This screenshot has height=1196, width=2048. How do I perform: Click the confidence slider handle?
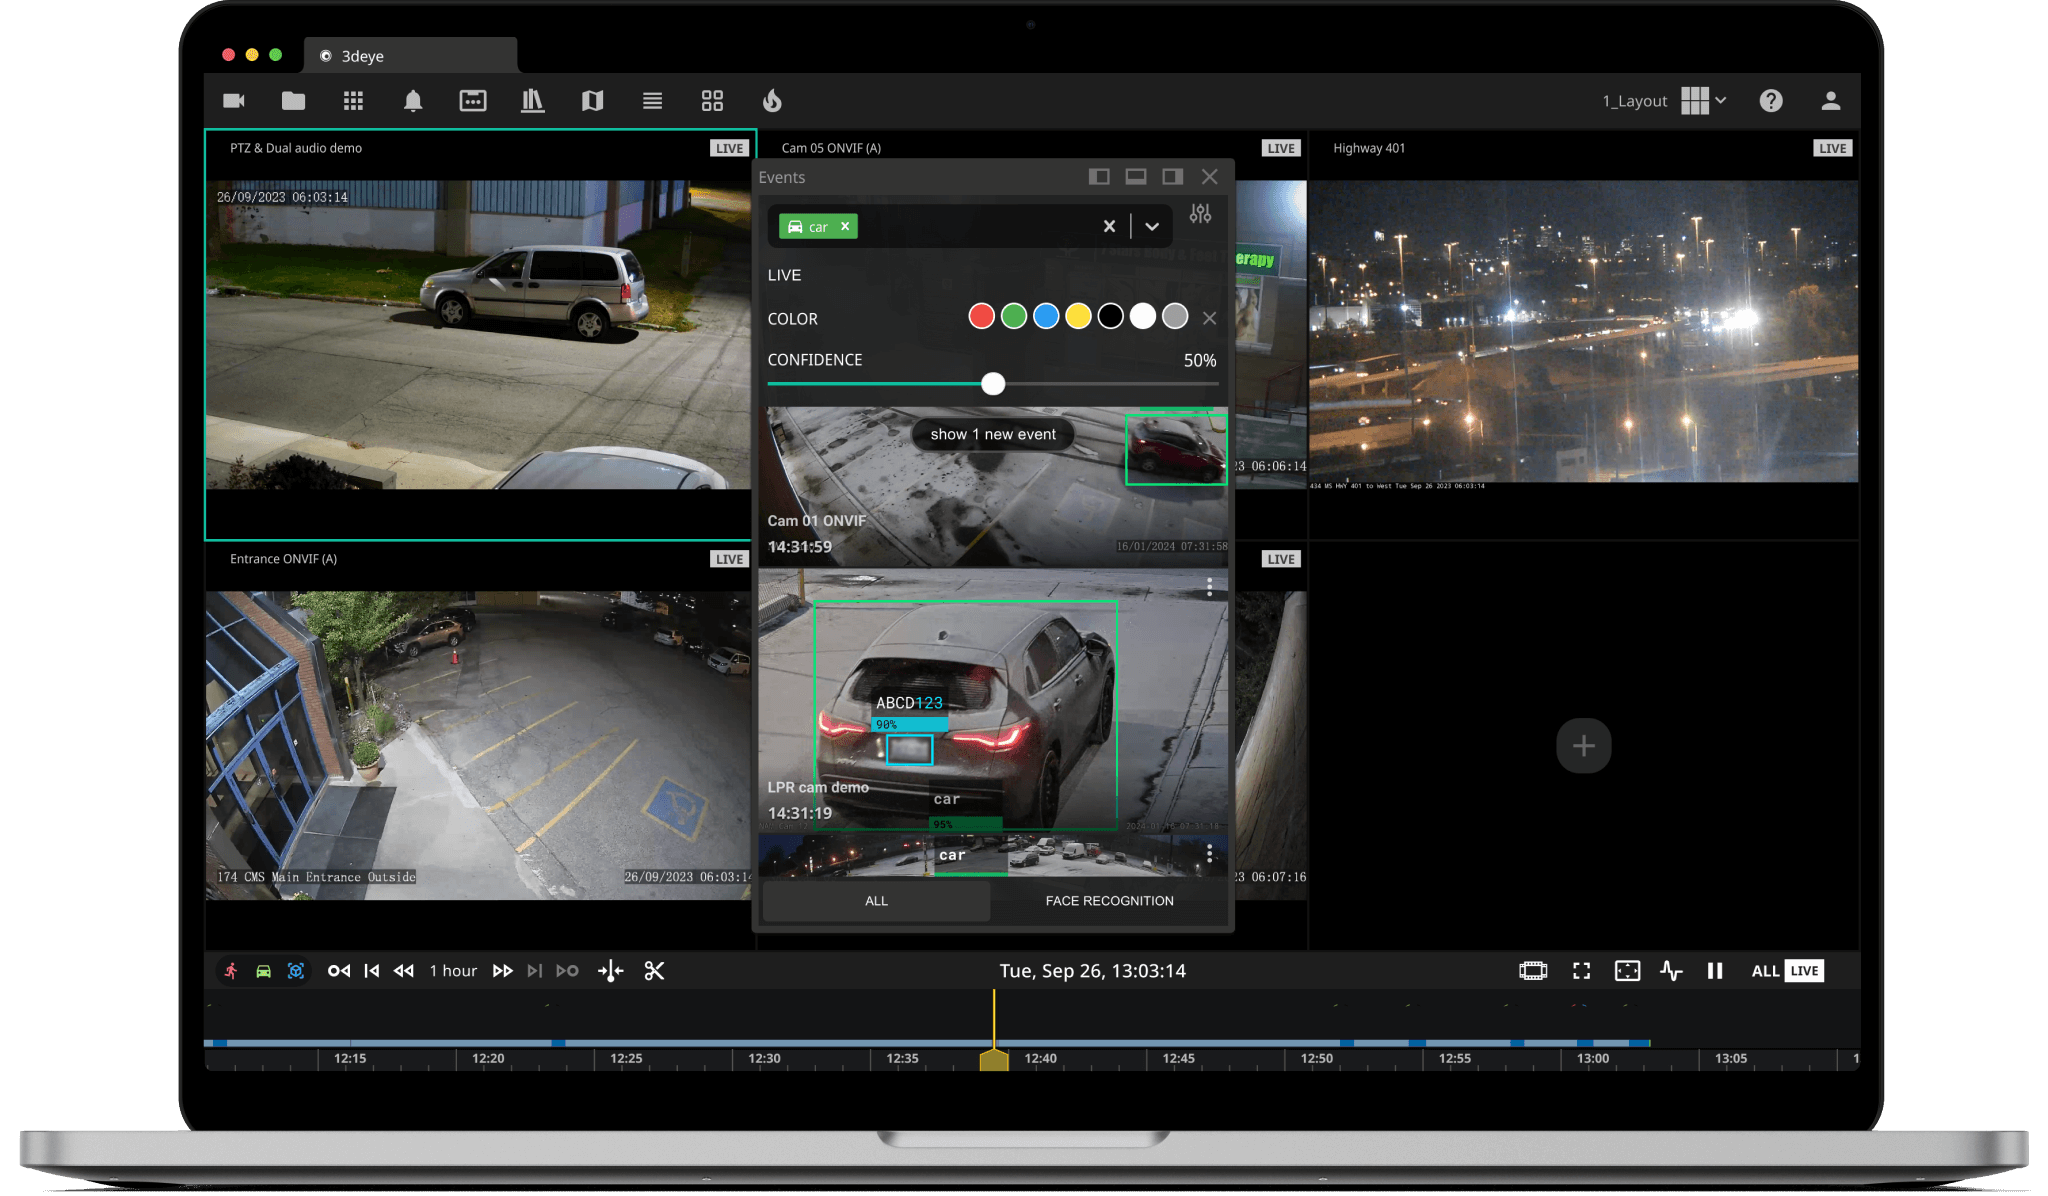pos(993,383)
